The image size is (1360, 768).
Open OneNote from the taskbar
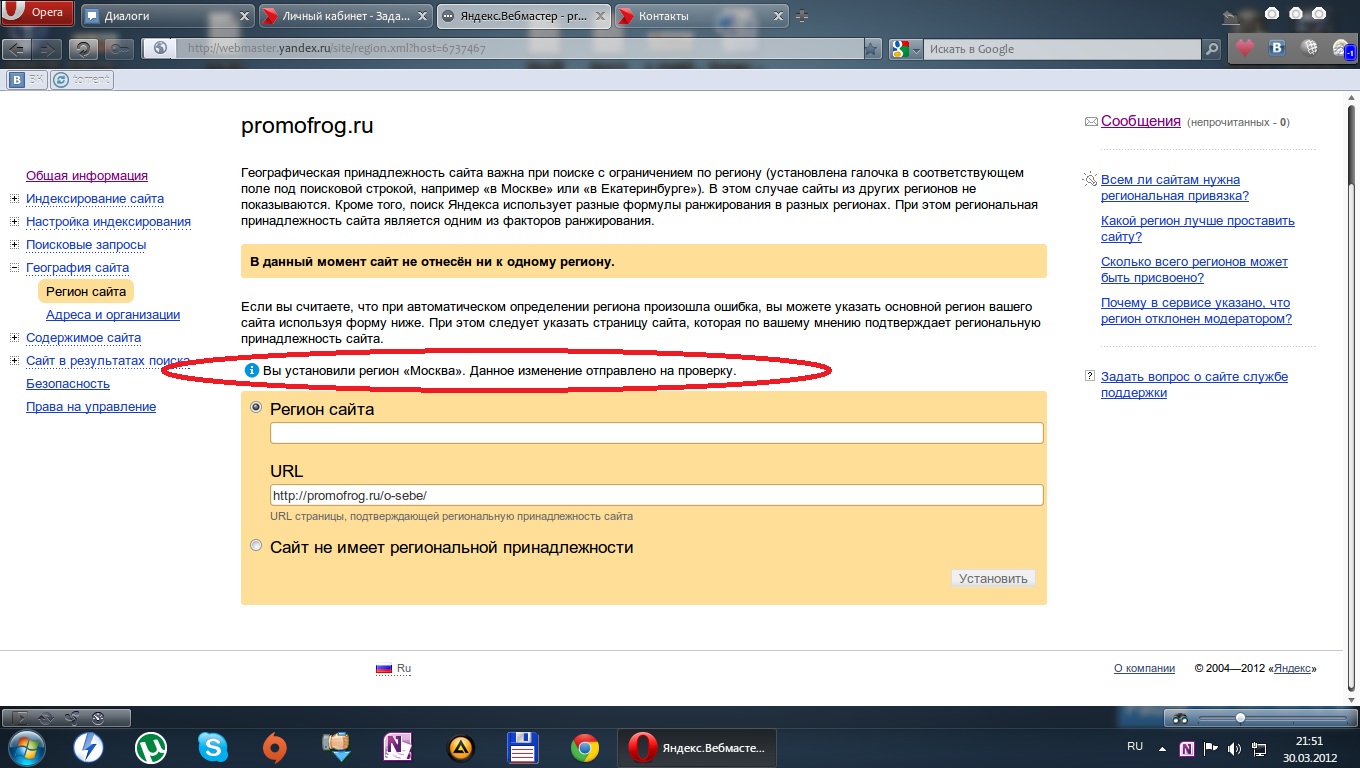point(398,747)
